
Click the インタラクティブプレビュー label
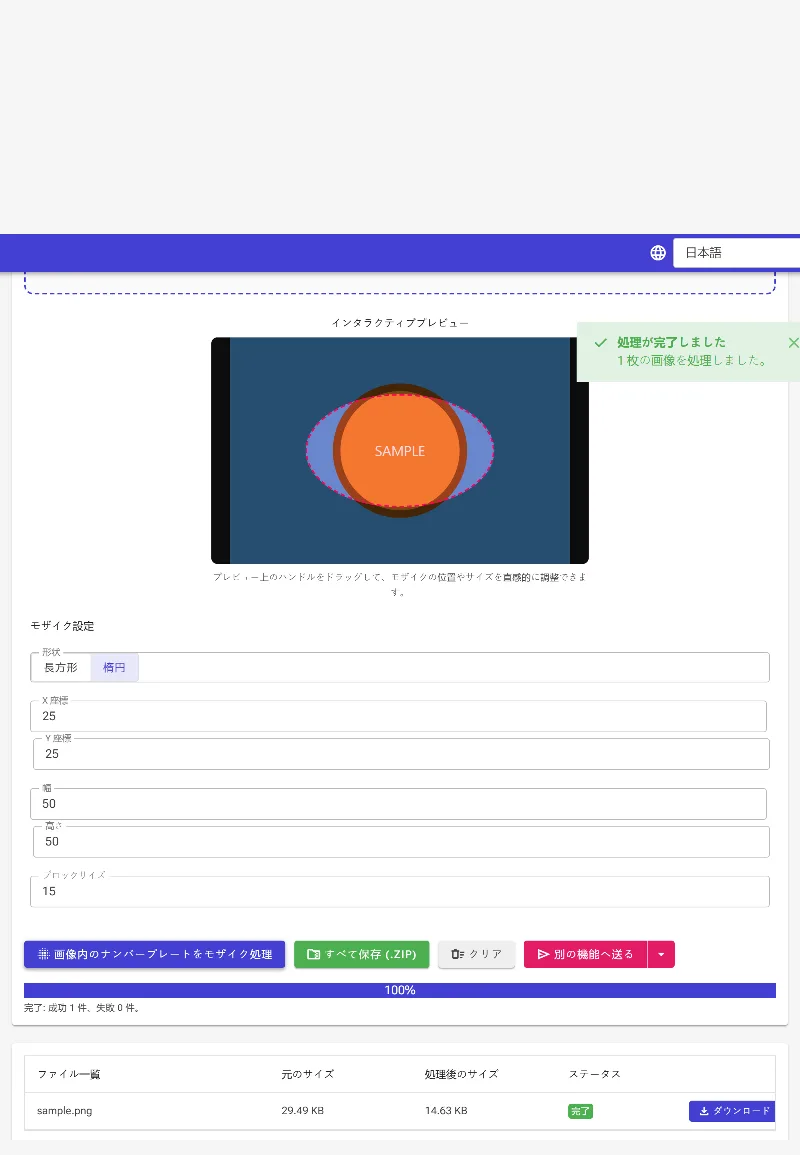point(399,323)
